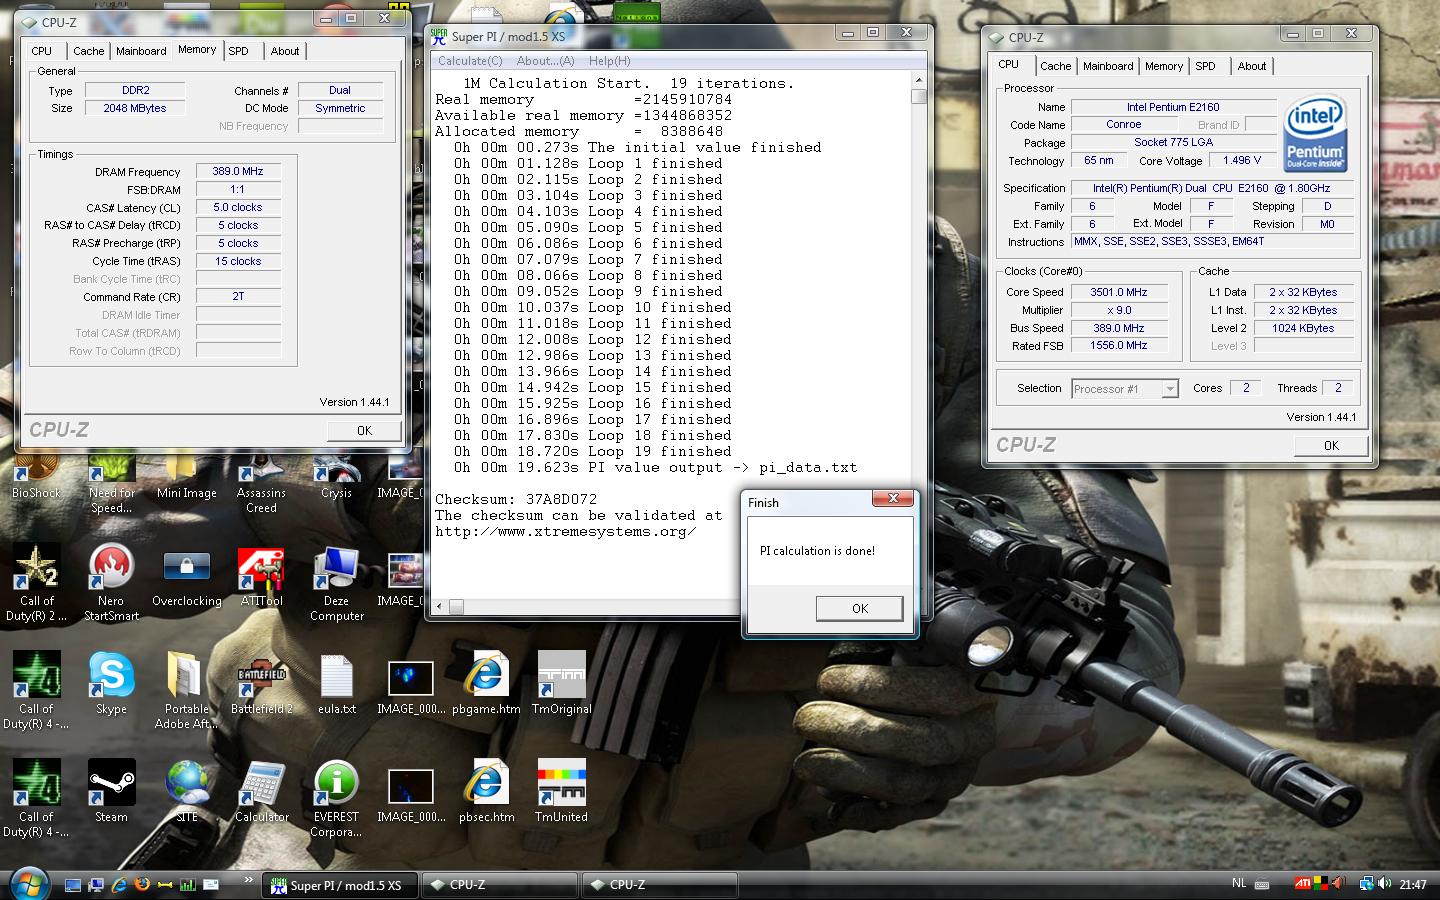Close the Finish dialog
Screen dimensions: 1440x900
click(893, 498)
